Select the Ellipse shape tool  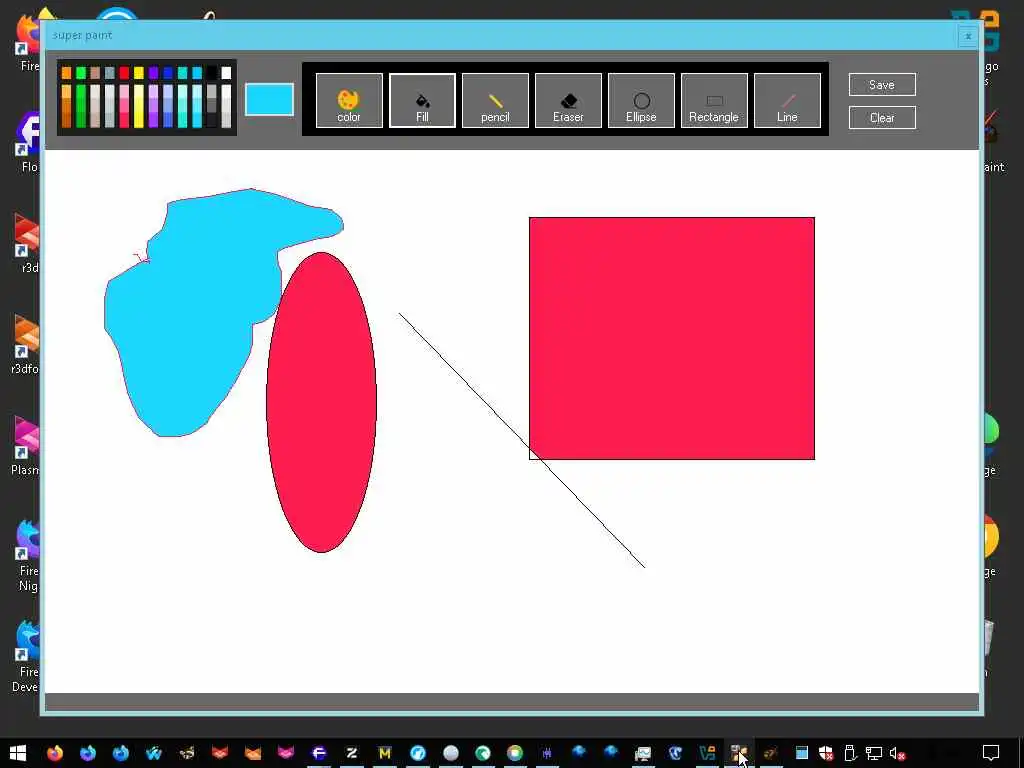pos(641,101)
